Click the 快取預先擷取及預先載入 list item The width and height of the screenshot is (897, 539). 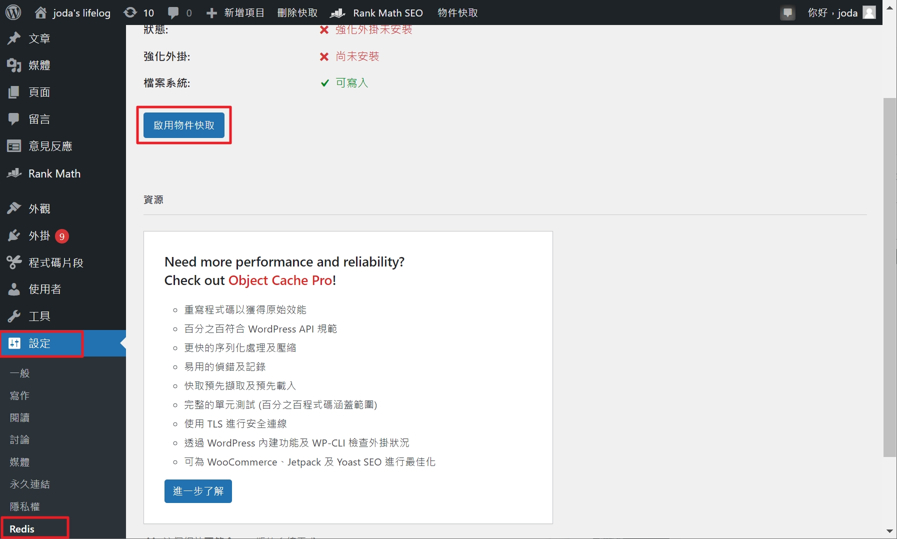tap(240, 386)
